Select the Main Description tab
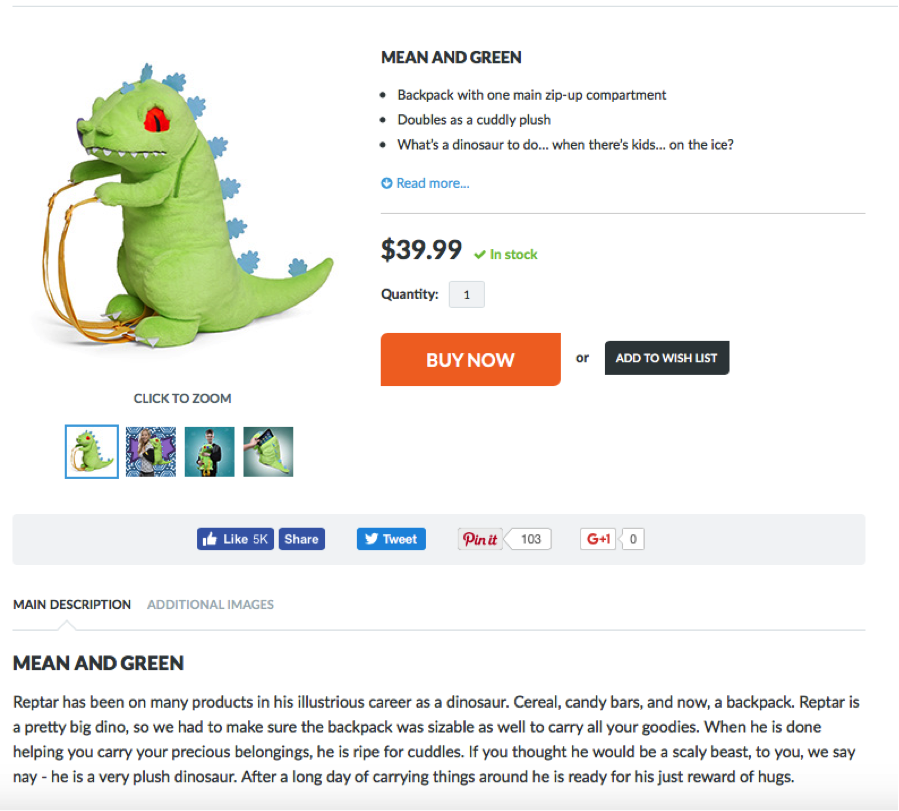The height and width of the screenshot is (811, 899). (71, 604)
